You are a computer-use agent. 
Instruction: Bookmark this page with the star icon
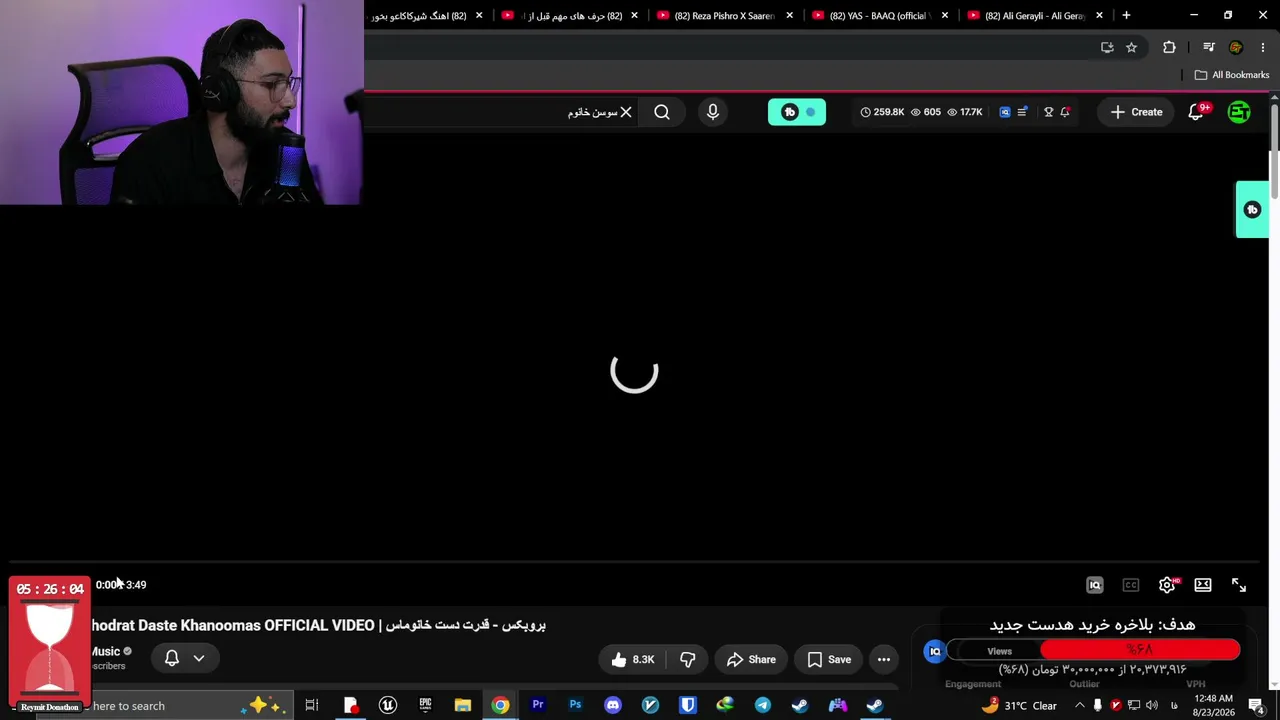coord(1131,47)
